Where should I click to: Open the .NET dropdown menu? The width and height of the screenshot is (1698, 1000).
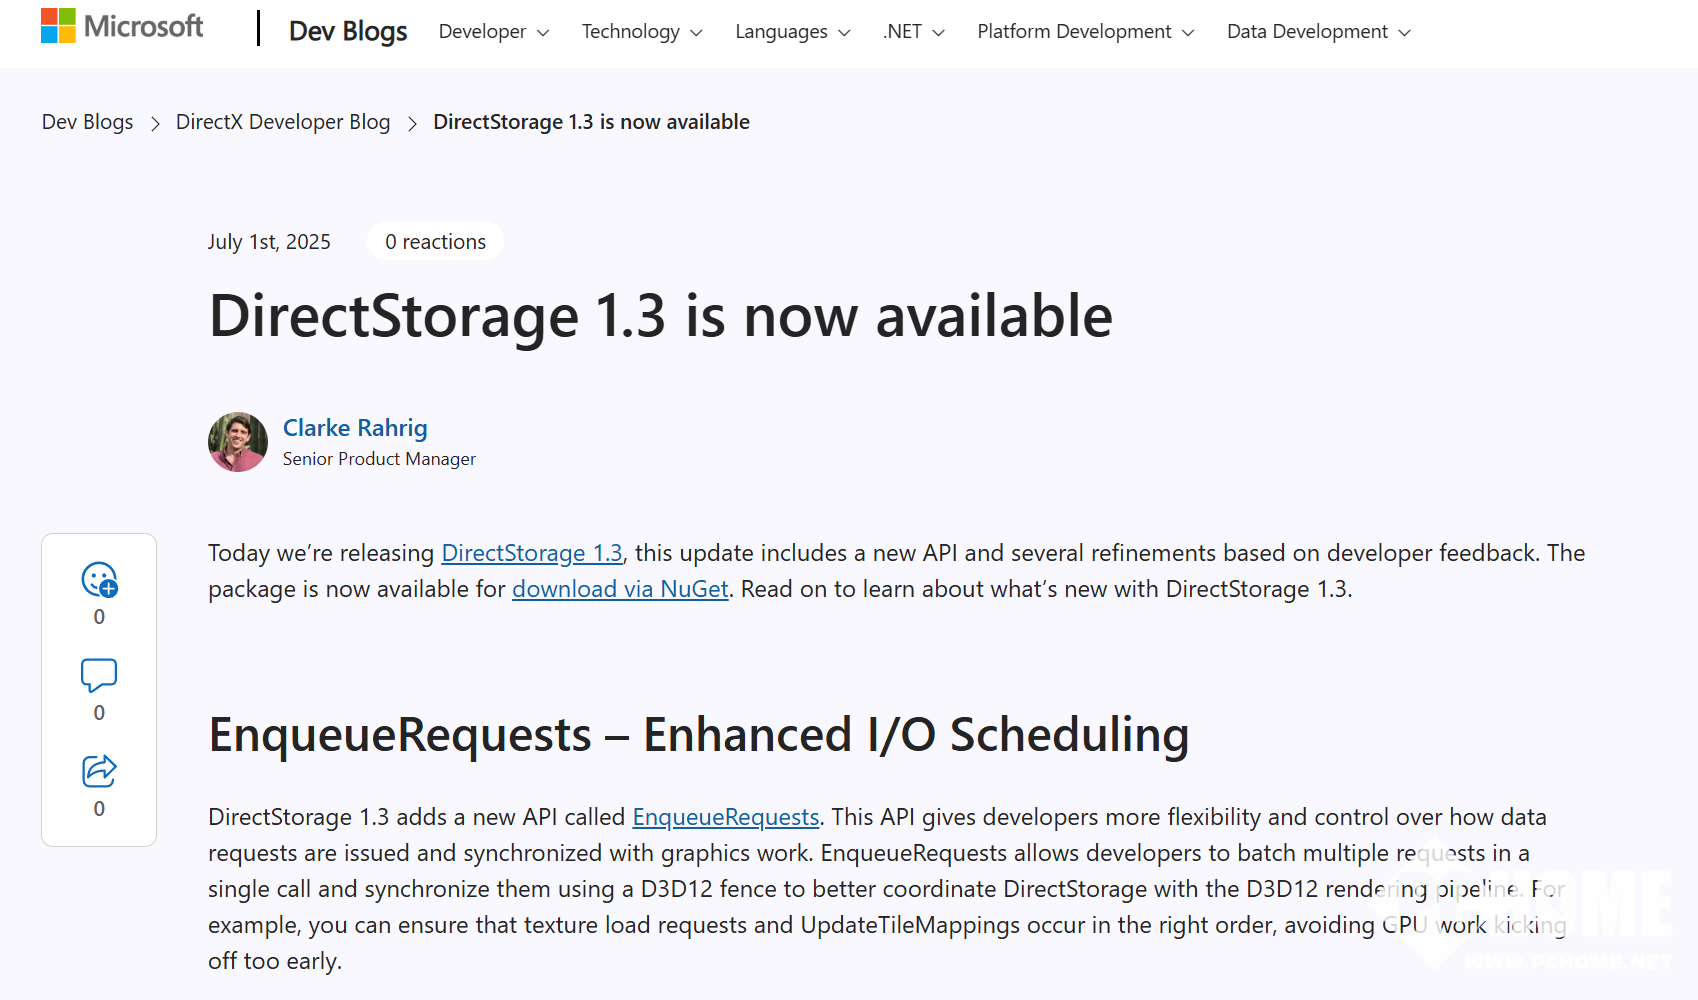click(x=914, y=32)
